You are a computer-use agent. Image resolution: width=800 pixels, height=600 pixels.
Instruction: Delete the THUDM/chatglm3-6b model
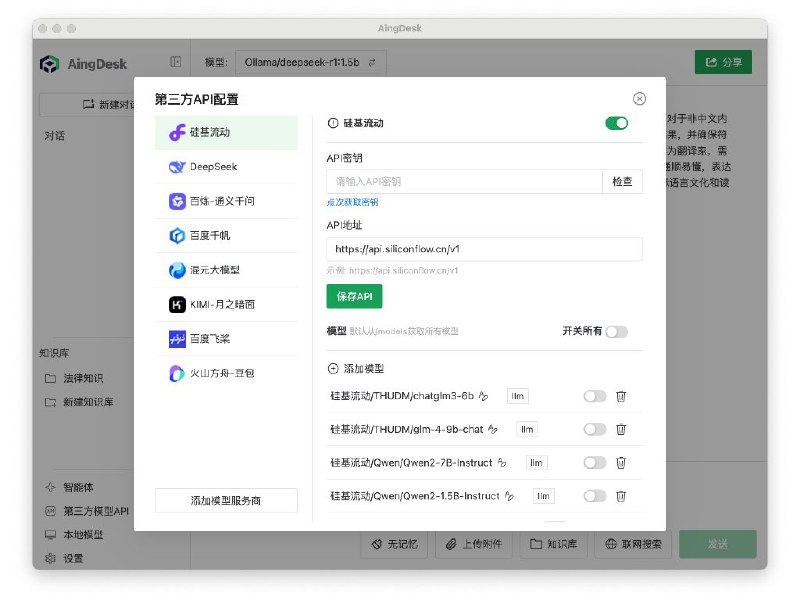point(621,396)
